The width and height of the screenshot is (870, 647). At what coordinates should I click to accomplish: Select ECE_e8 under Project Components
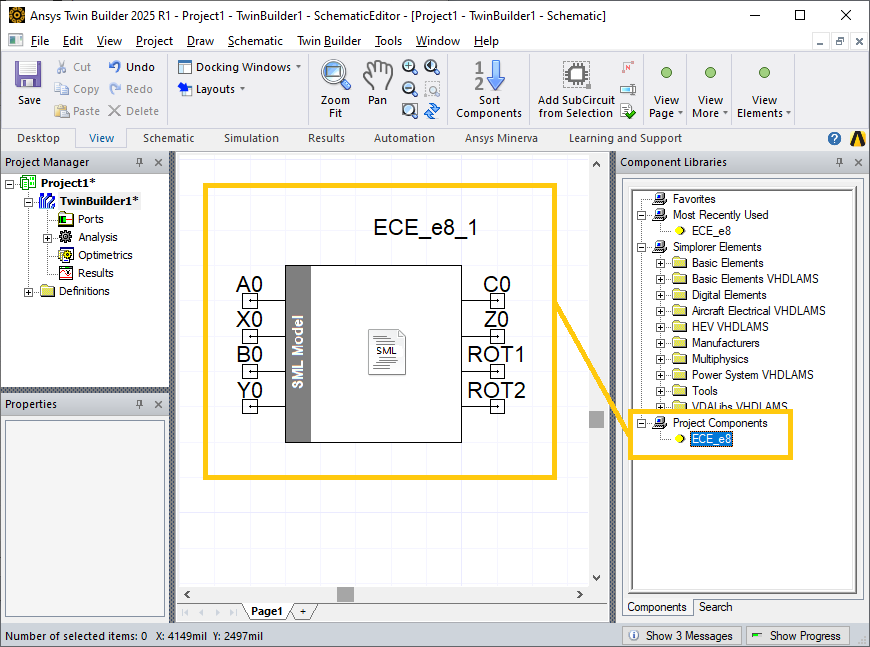[711, 439]
